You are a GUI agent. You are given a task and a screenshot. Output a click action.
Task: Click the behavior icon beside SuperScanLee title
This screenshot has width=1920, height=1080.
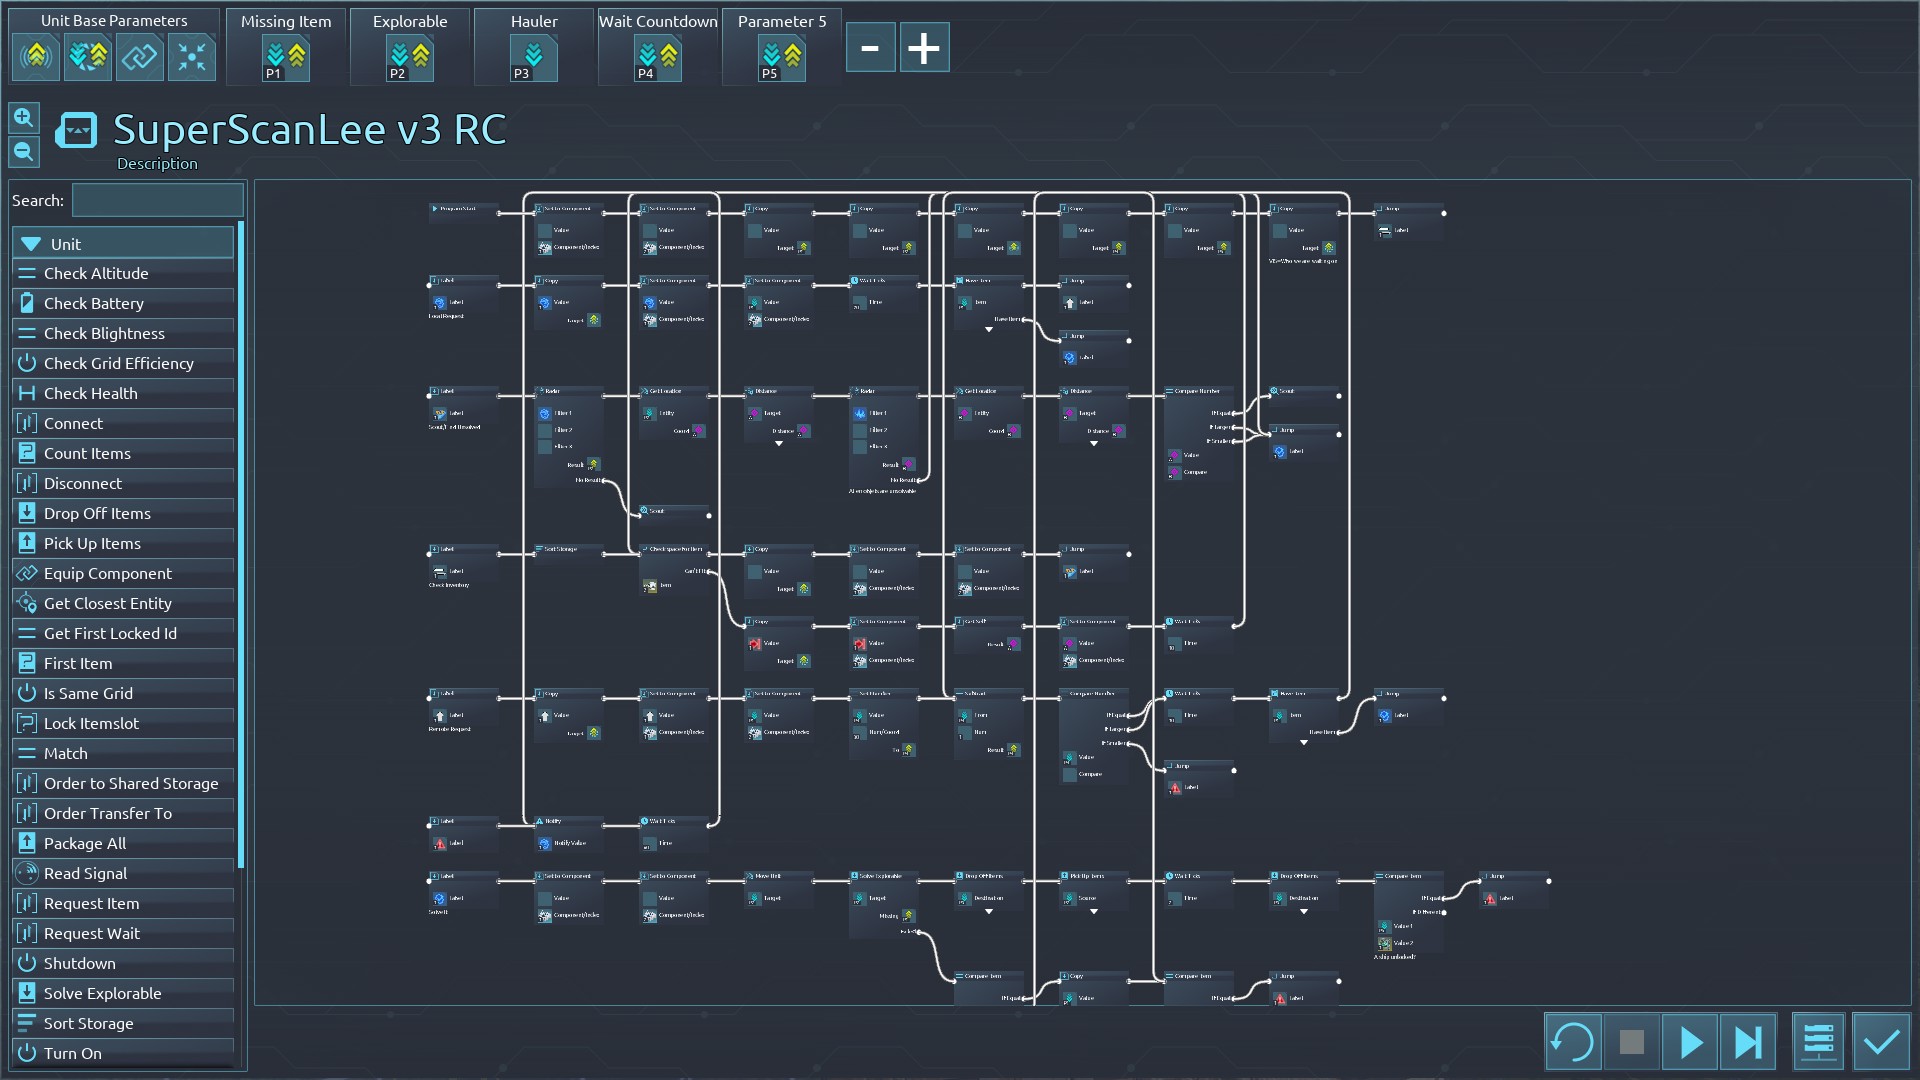point(76,130)
